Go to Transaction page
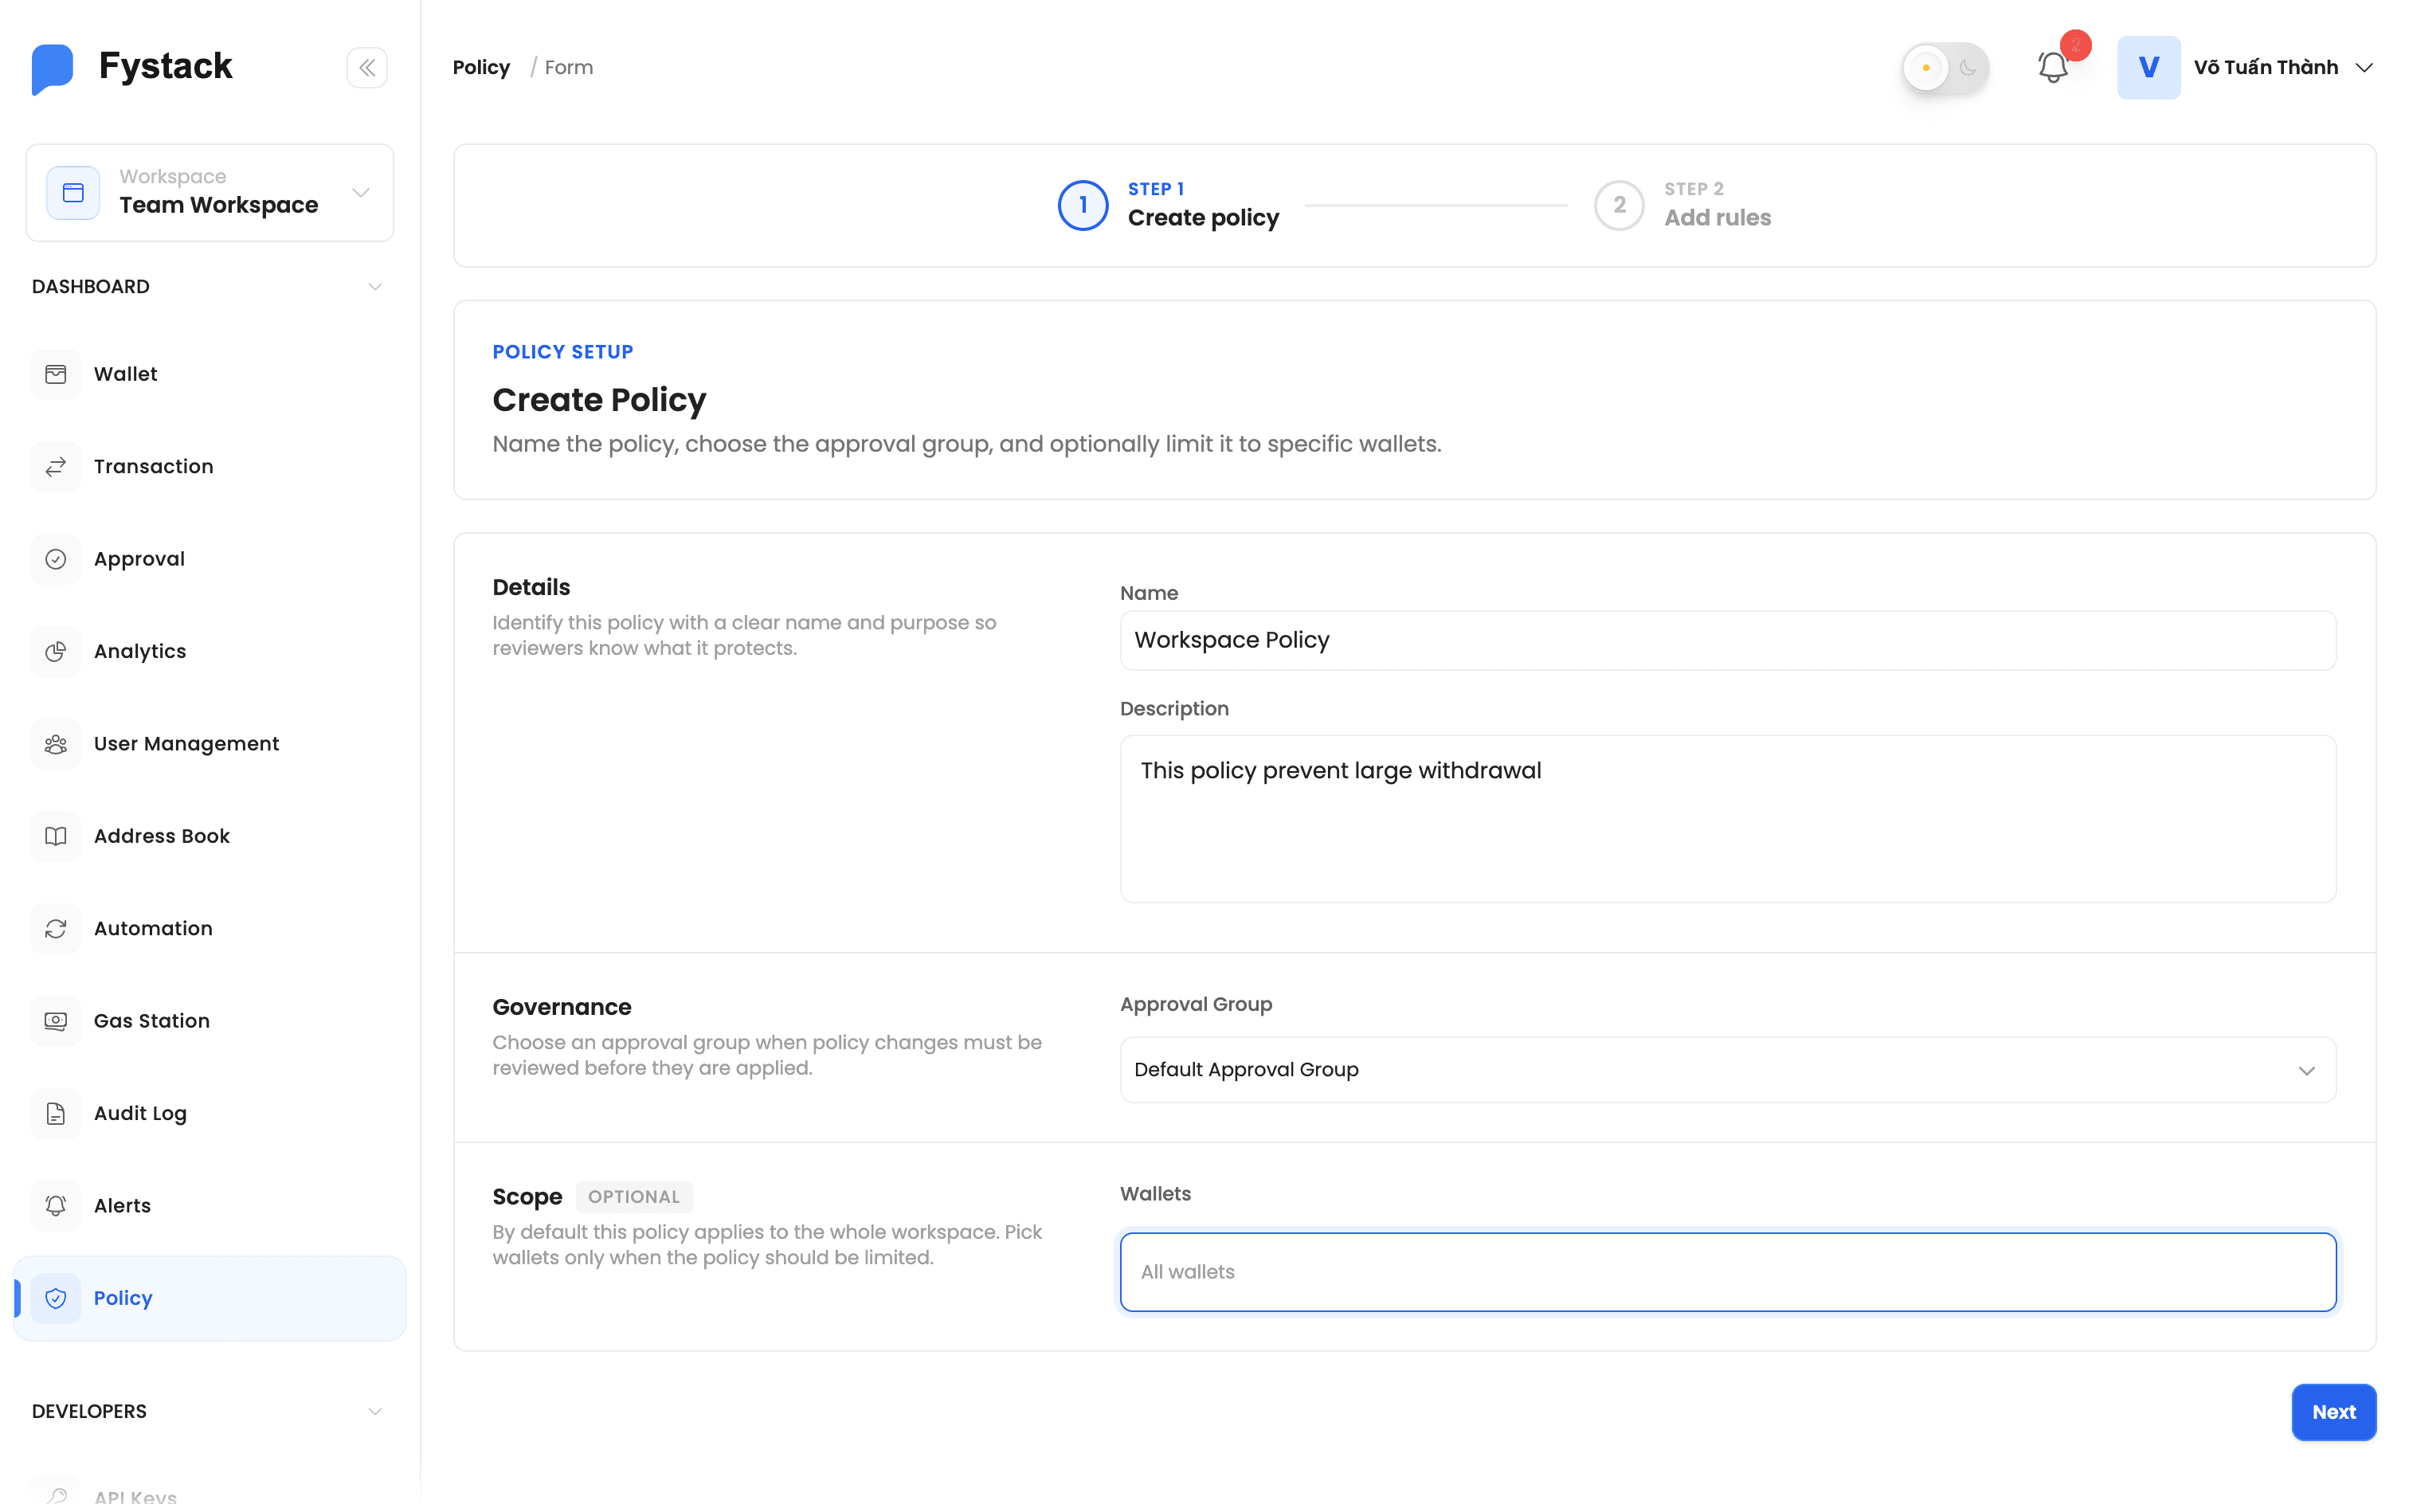Screen dimensions: 2409x1512 210,466
